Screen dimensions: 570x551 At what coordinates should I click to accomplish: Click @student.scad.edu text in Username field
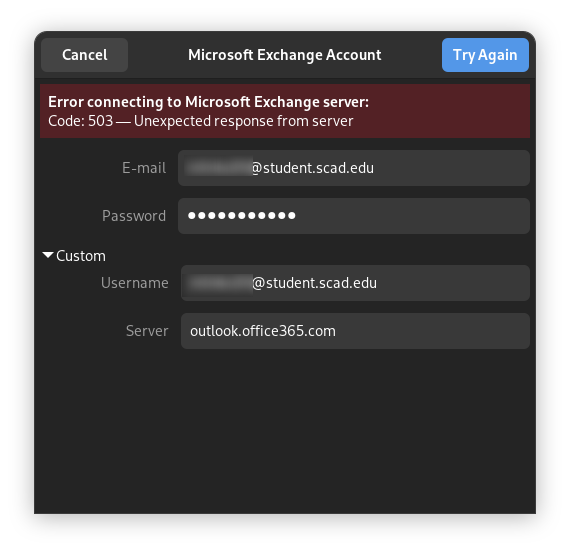click(x=314, y=283)
